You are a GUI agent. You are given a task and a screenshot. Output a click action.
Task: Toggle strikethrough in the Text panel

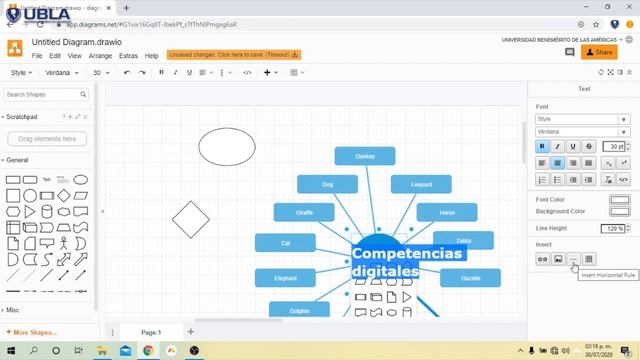click(589, 147)
